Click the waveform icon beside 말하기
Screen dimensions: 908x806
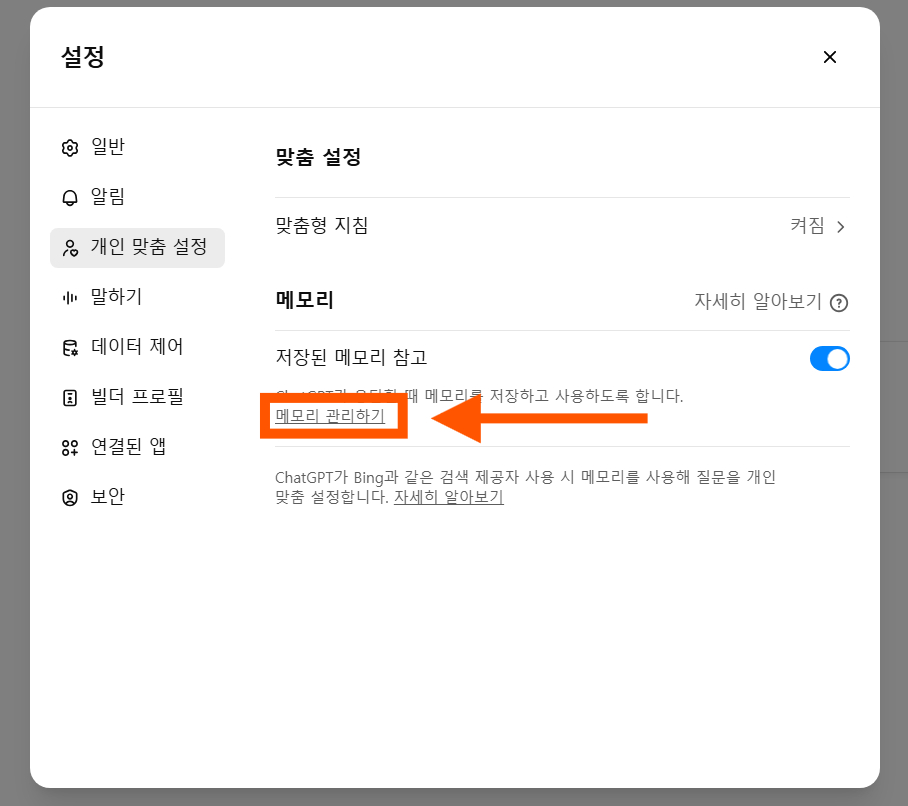69,297
